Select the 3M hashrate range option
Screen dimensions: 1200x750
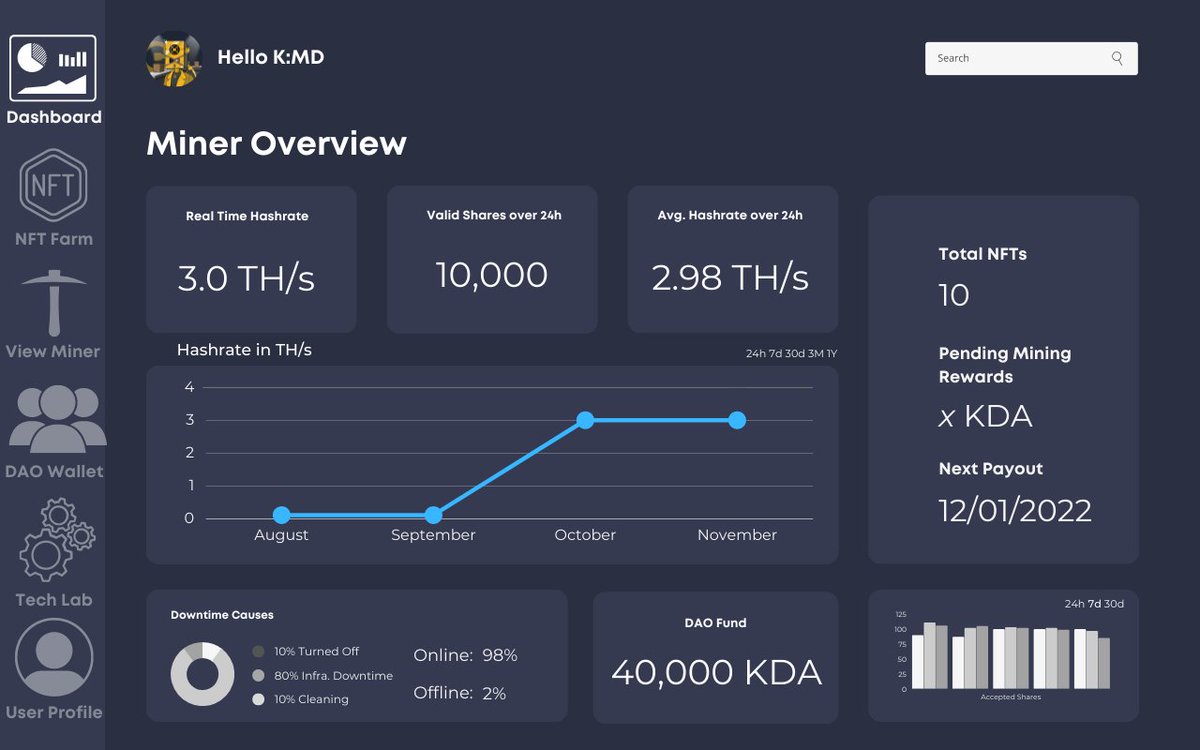[817, 352]
